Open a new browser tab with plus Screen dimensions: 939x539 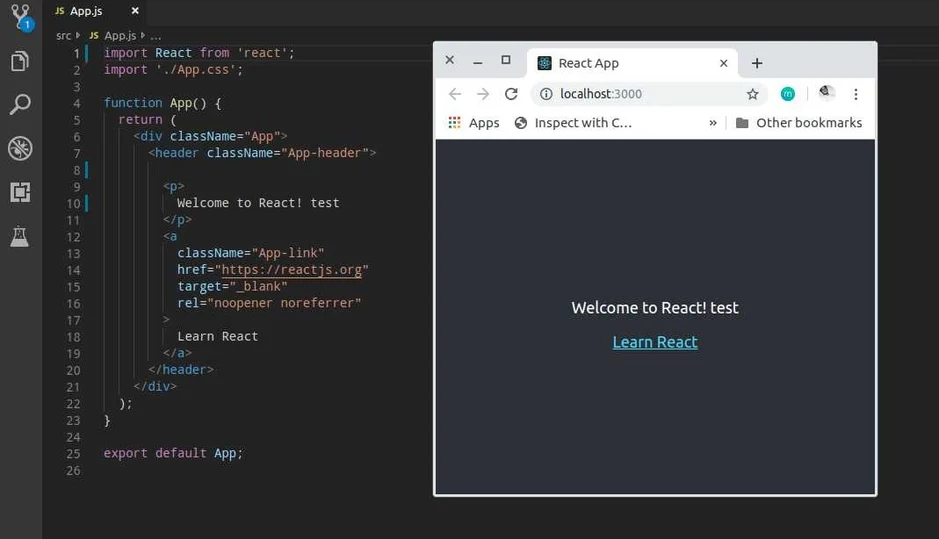[x=757, y=63]
